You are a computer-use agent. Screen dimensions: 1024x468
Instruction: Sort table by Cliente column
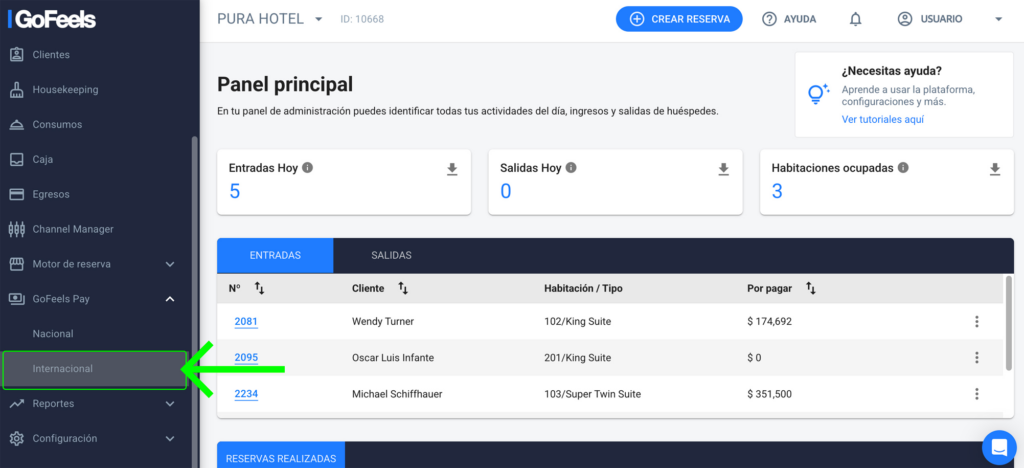403,288
